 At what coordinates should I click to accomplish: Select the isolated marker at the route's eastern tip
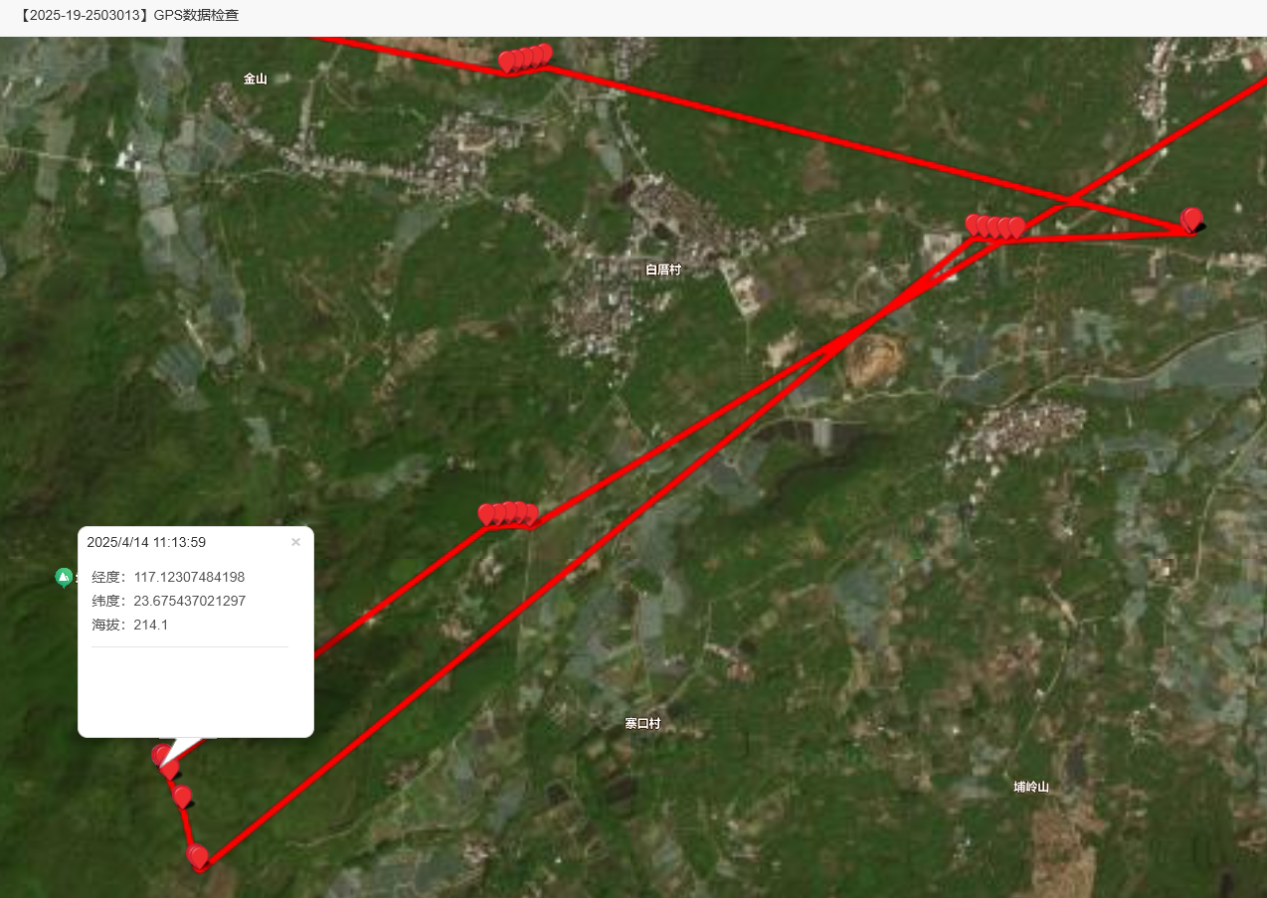(x=1191, y=219)
